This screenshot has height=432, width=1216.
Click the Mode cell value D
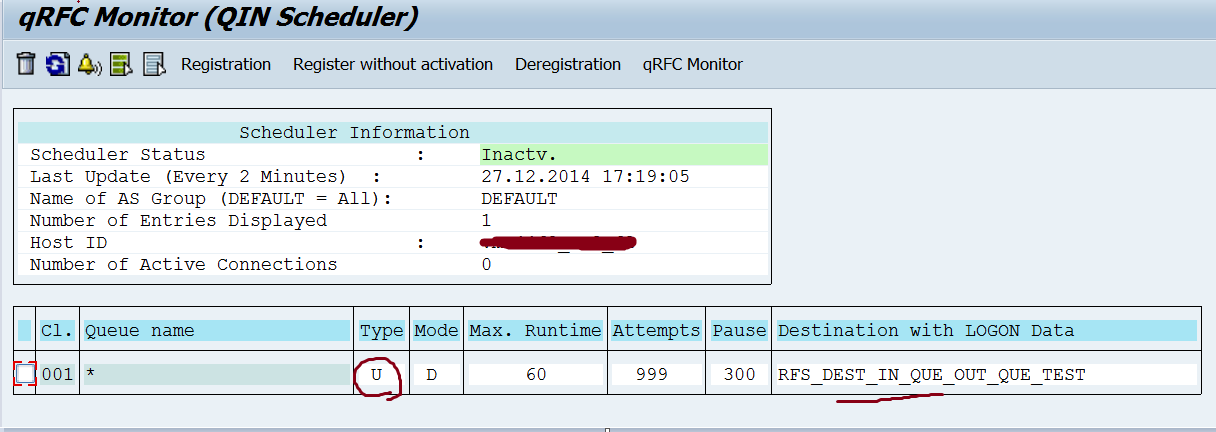(x=436, y=375)
